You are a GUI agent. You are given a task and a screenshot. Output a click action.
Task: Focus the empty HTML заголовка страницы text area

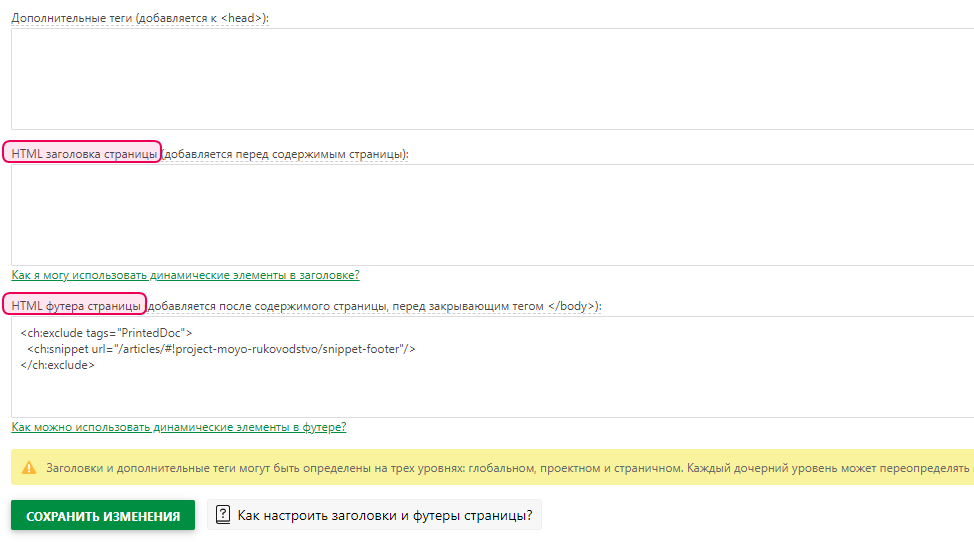pyautogui.click(x=490, y=214)
